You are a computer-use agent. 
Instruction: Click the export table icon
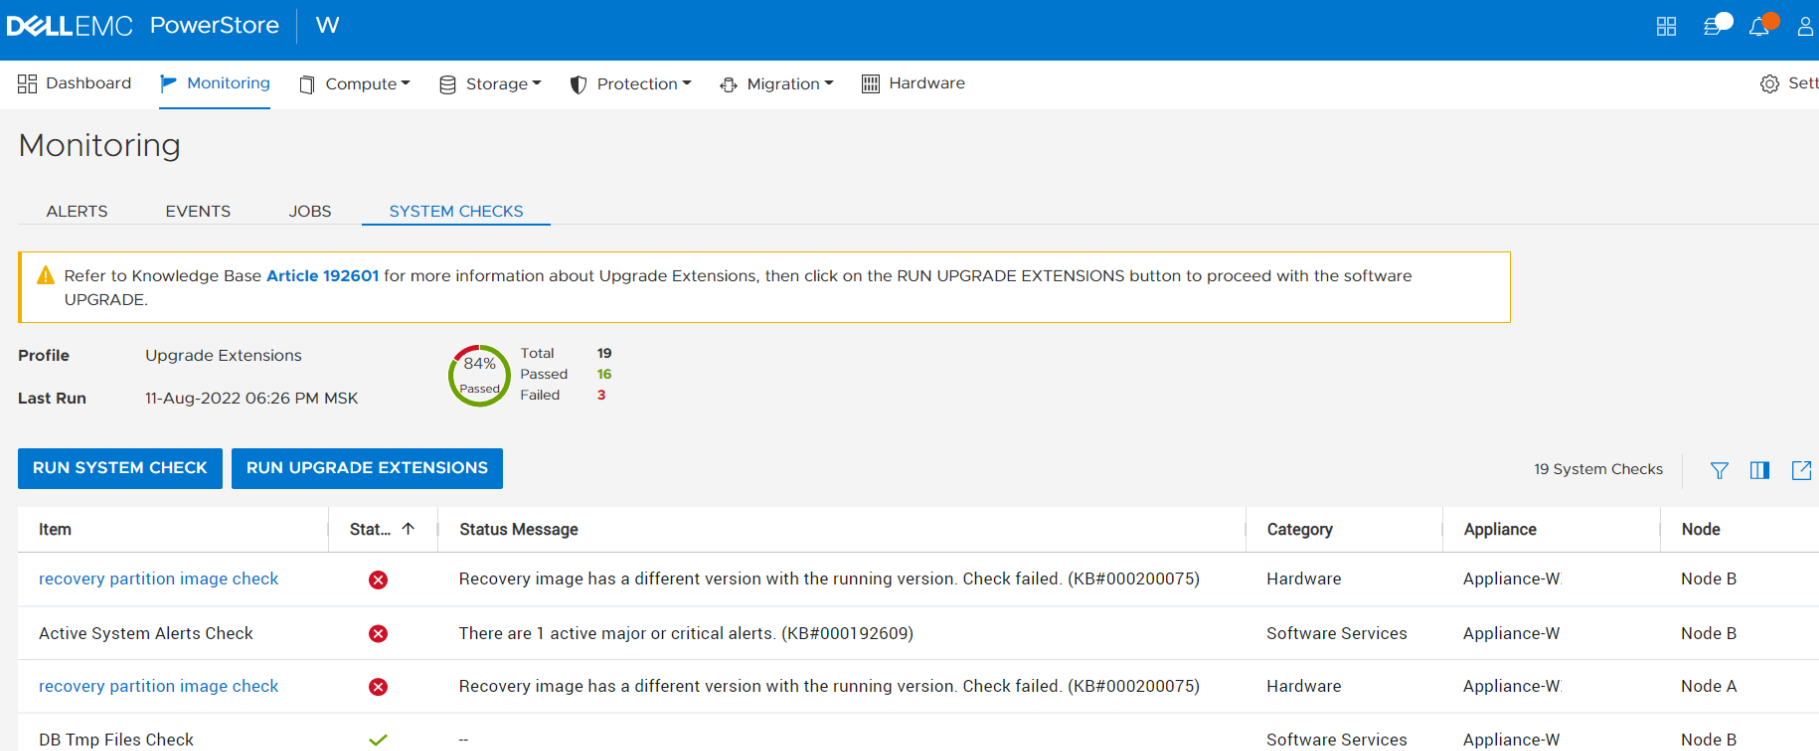click(1801, 470)
